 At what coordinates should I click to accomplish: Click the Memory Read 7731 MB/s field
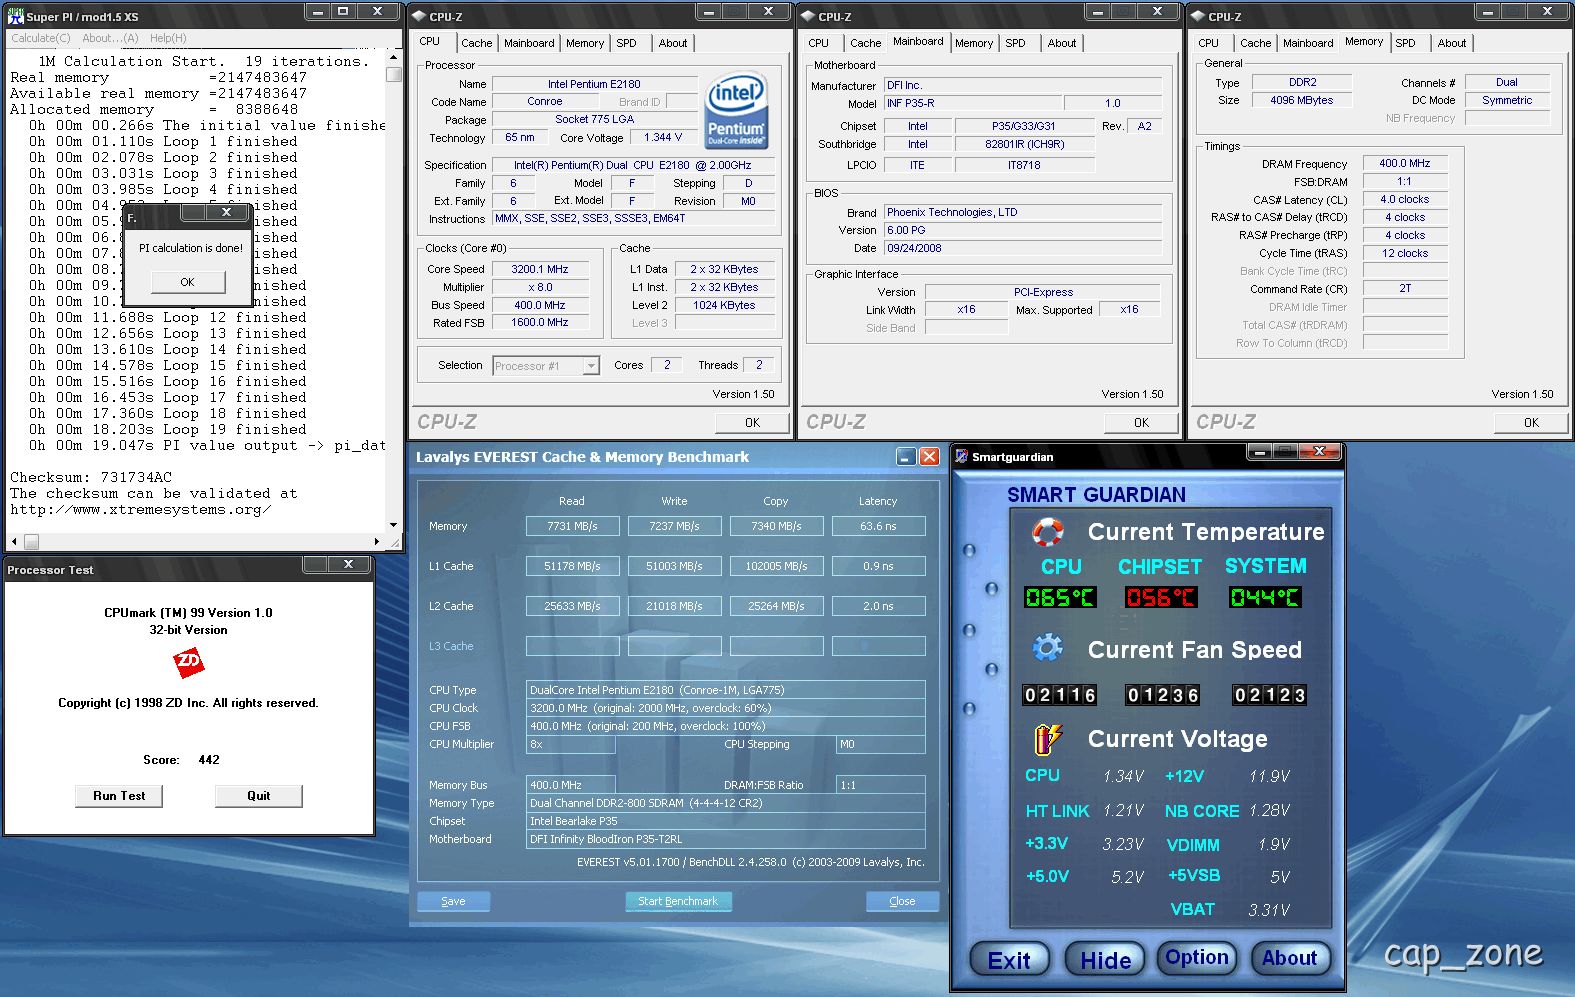572,526
